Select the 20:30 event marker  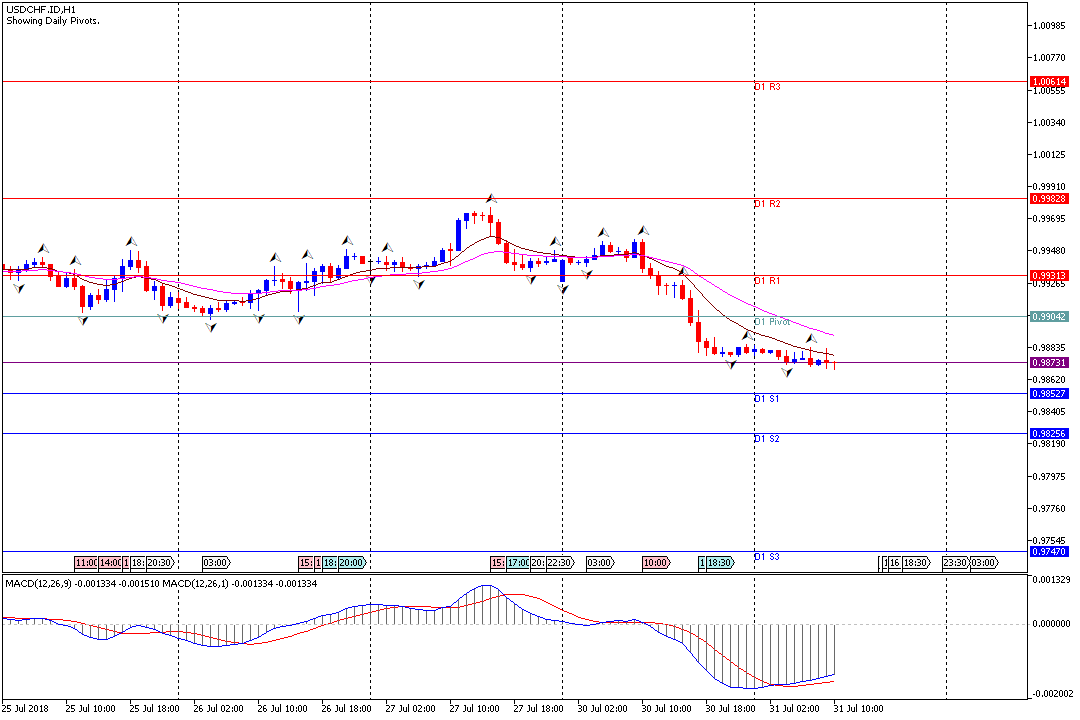[x=160, y=563]
